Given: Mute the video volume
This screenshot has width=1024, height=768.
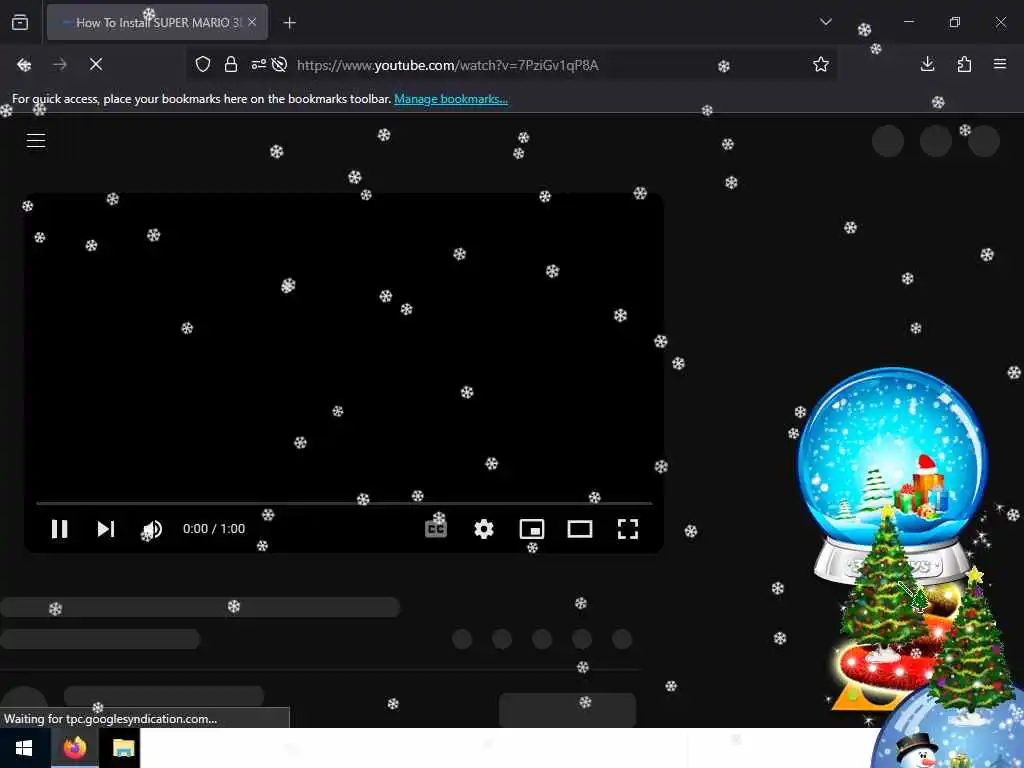Looking at the screenshot, I should click(x=152, y=530).
